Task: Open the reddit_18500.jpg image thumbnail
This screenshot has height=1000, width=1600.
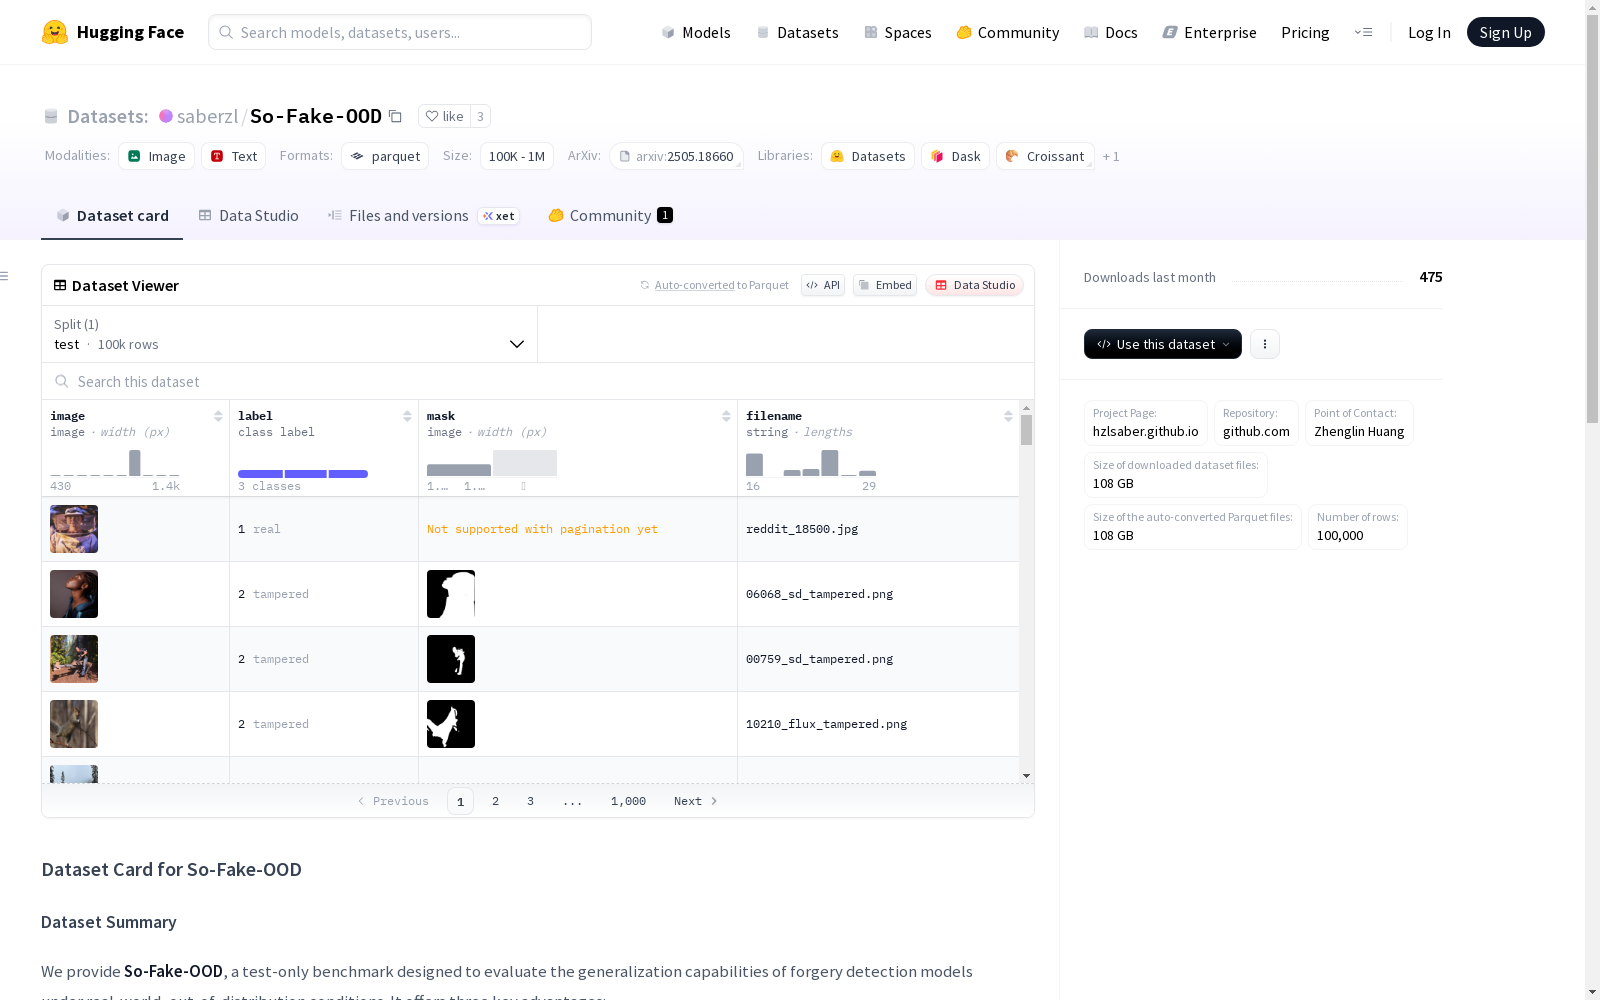Action: [x=74, y=529]
